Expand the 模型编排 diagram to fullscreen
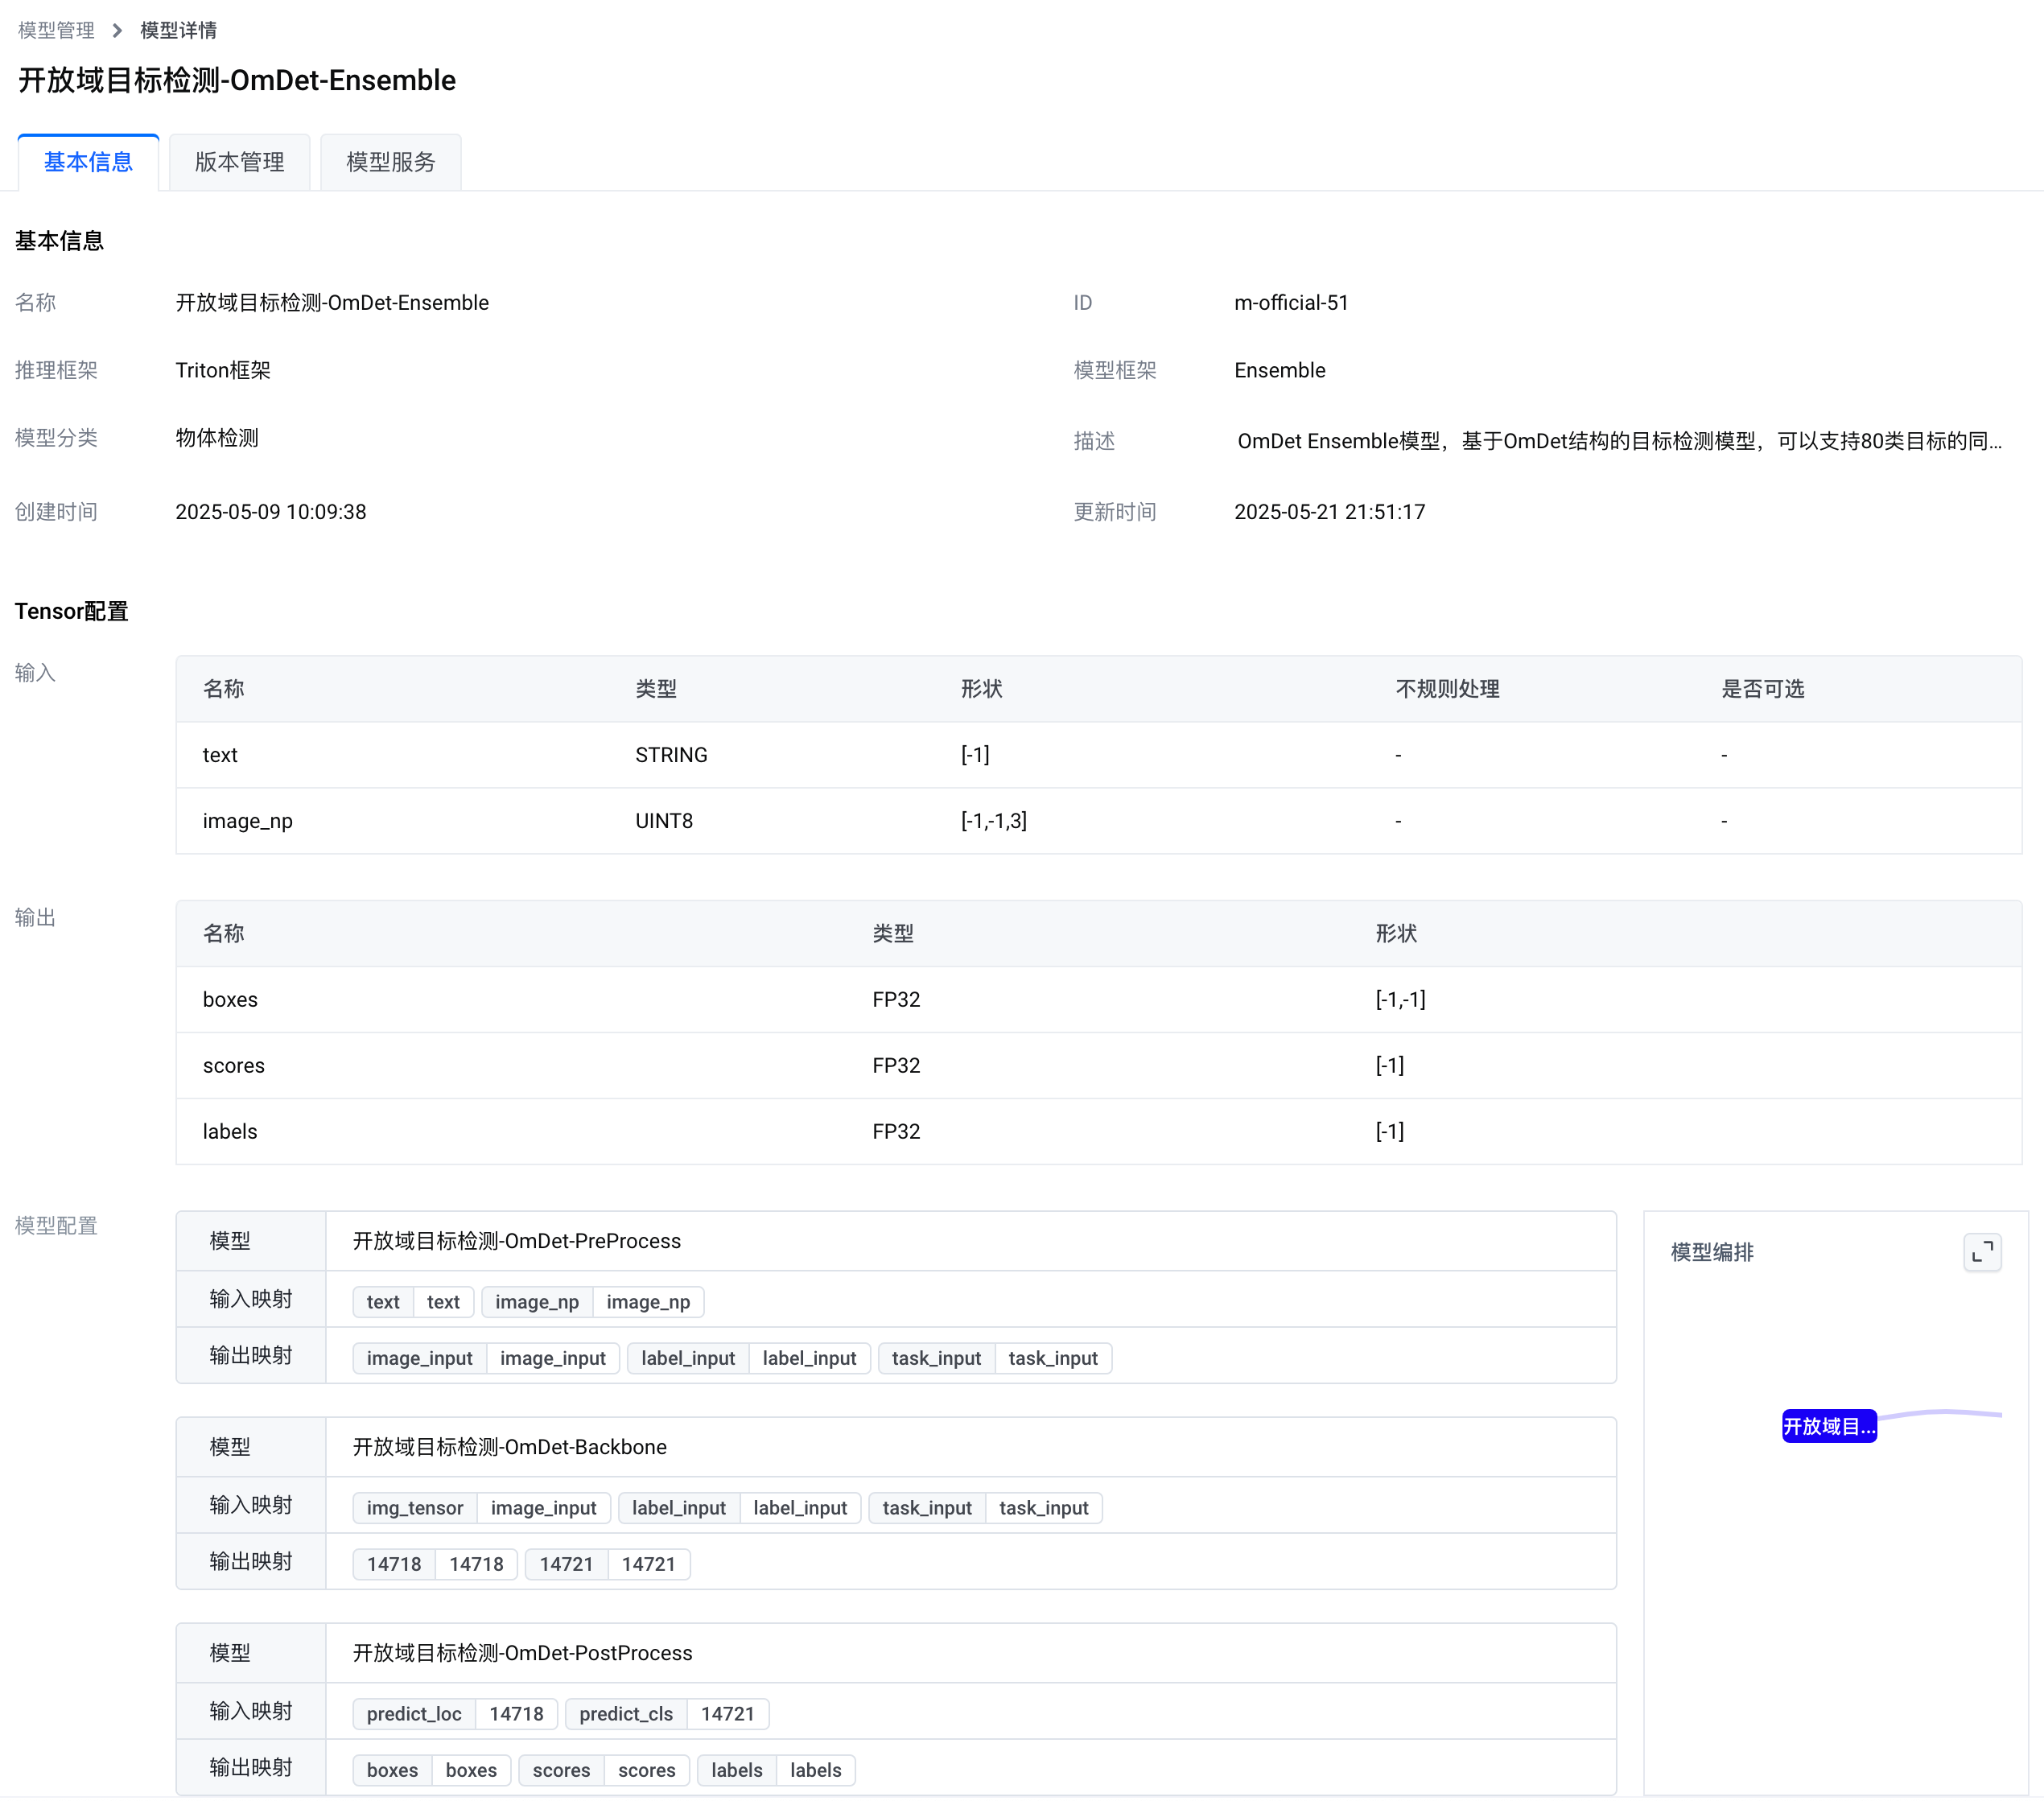 (1981, 1252)
